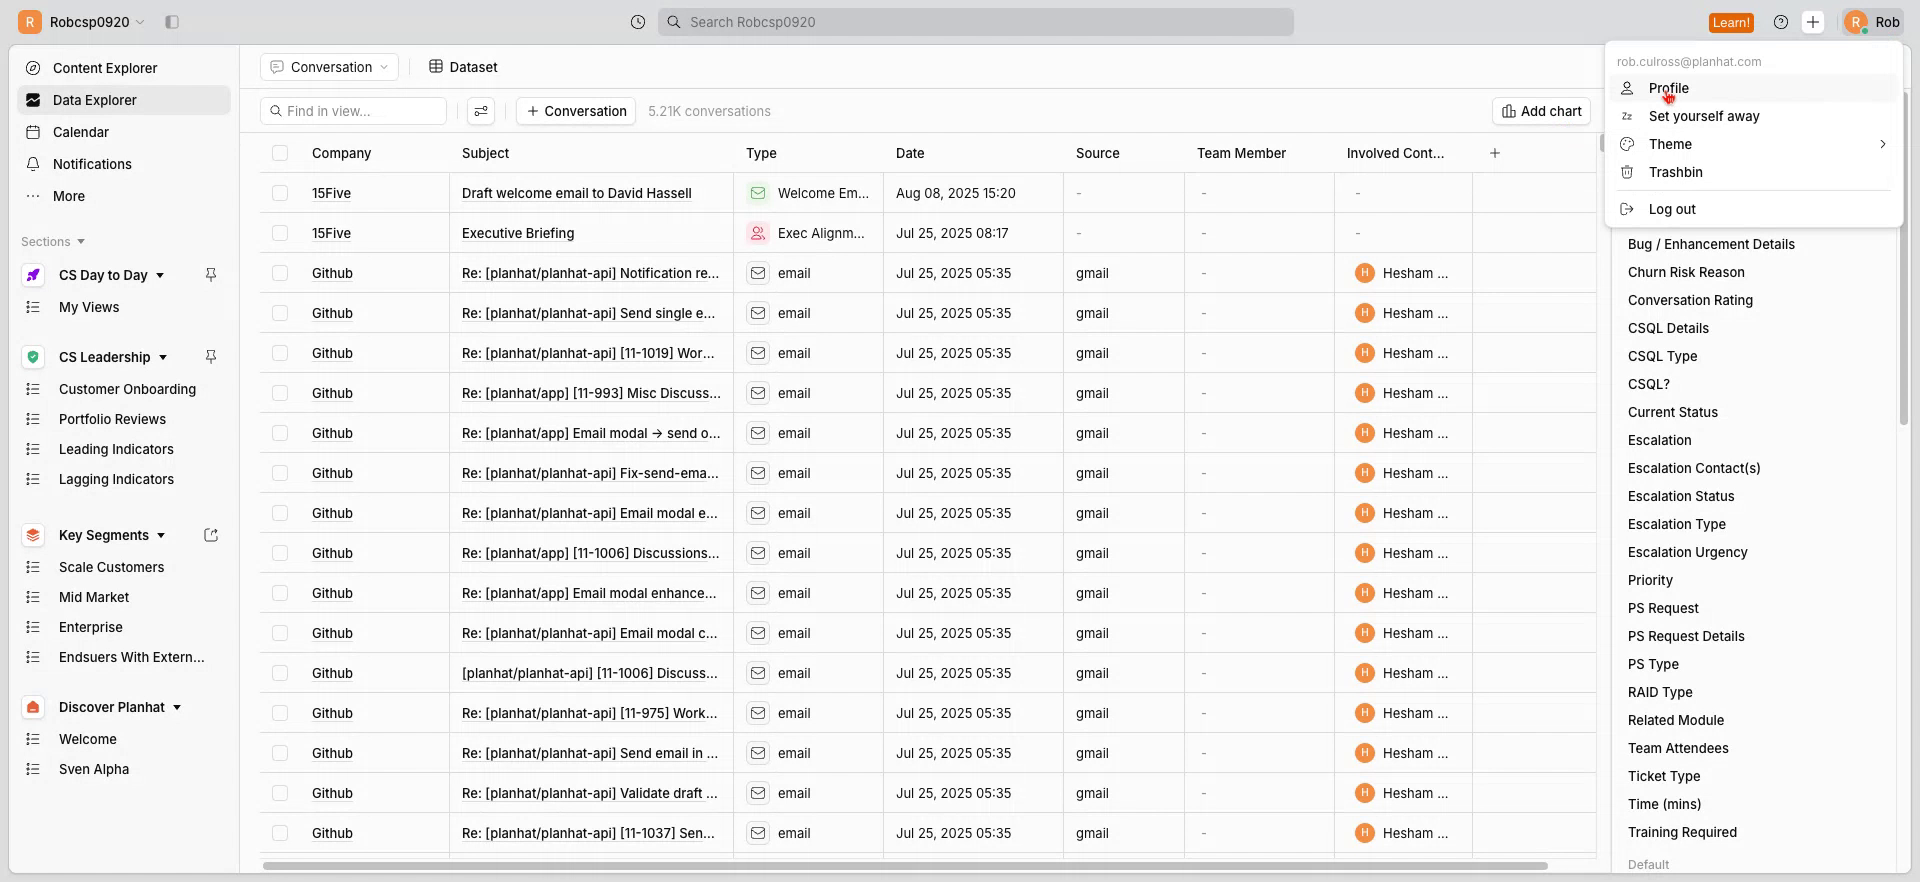Expand the Robcsp0920 workspace dropdown
1920x882 pixels.
pyautogui.click(x=140, y=22)
